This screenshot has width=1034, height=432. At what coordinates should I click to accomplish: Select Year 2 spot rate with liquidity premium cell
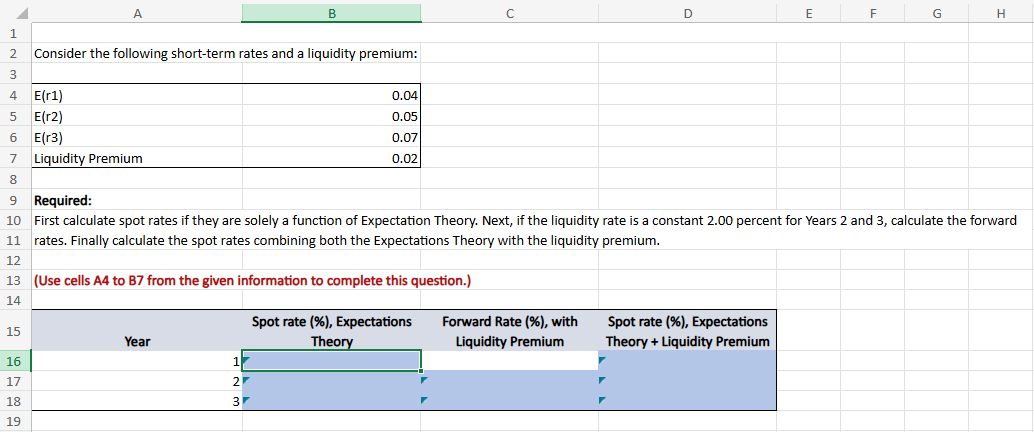click(687, 381)
